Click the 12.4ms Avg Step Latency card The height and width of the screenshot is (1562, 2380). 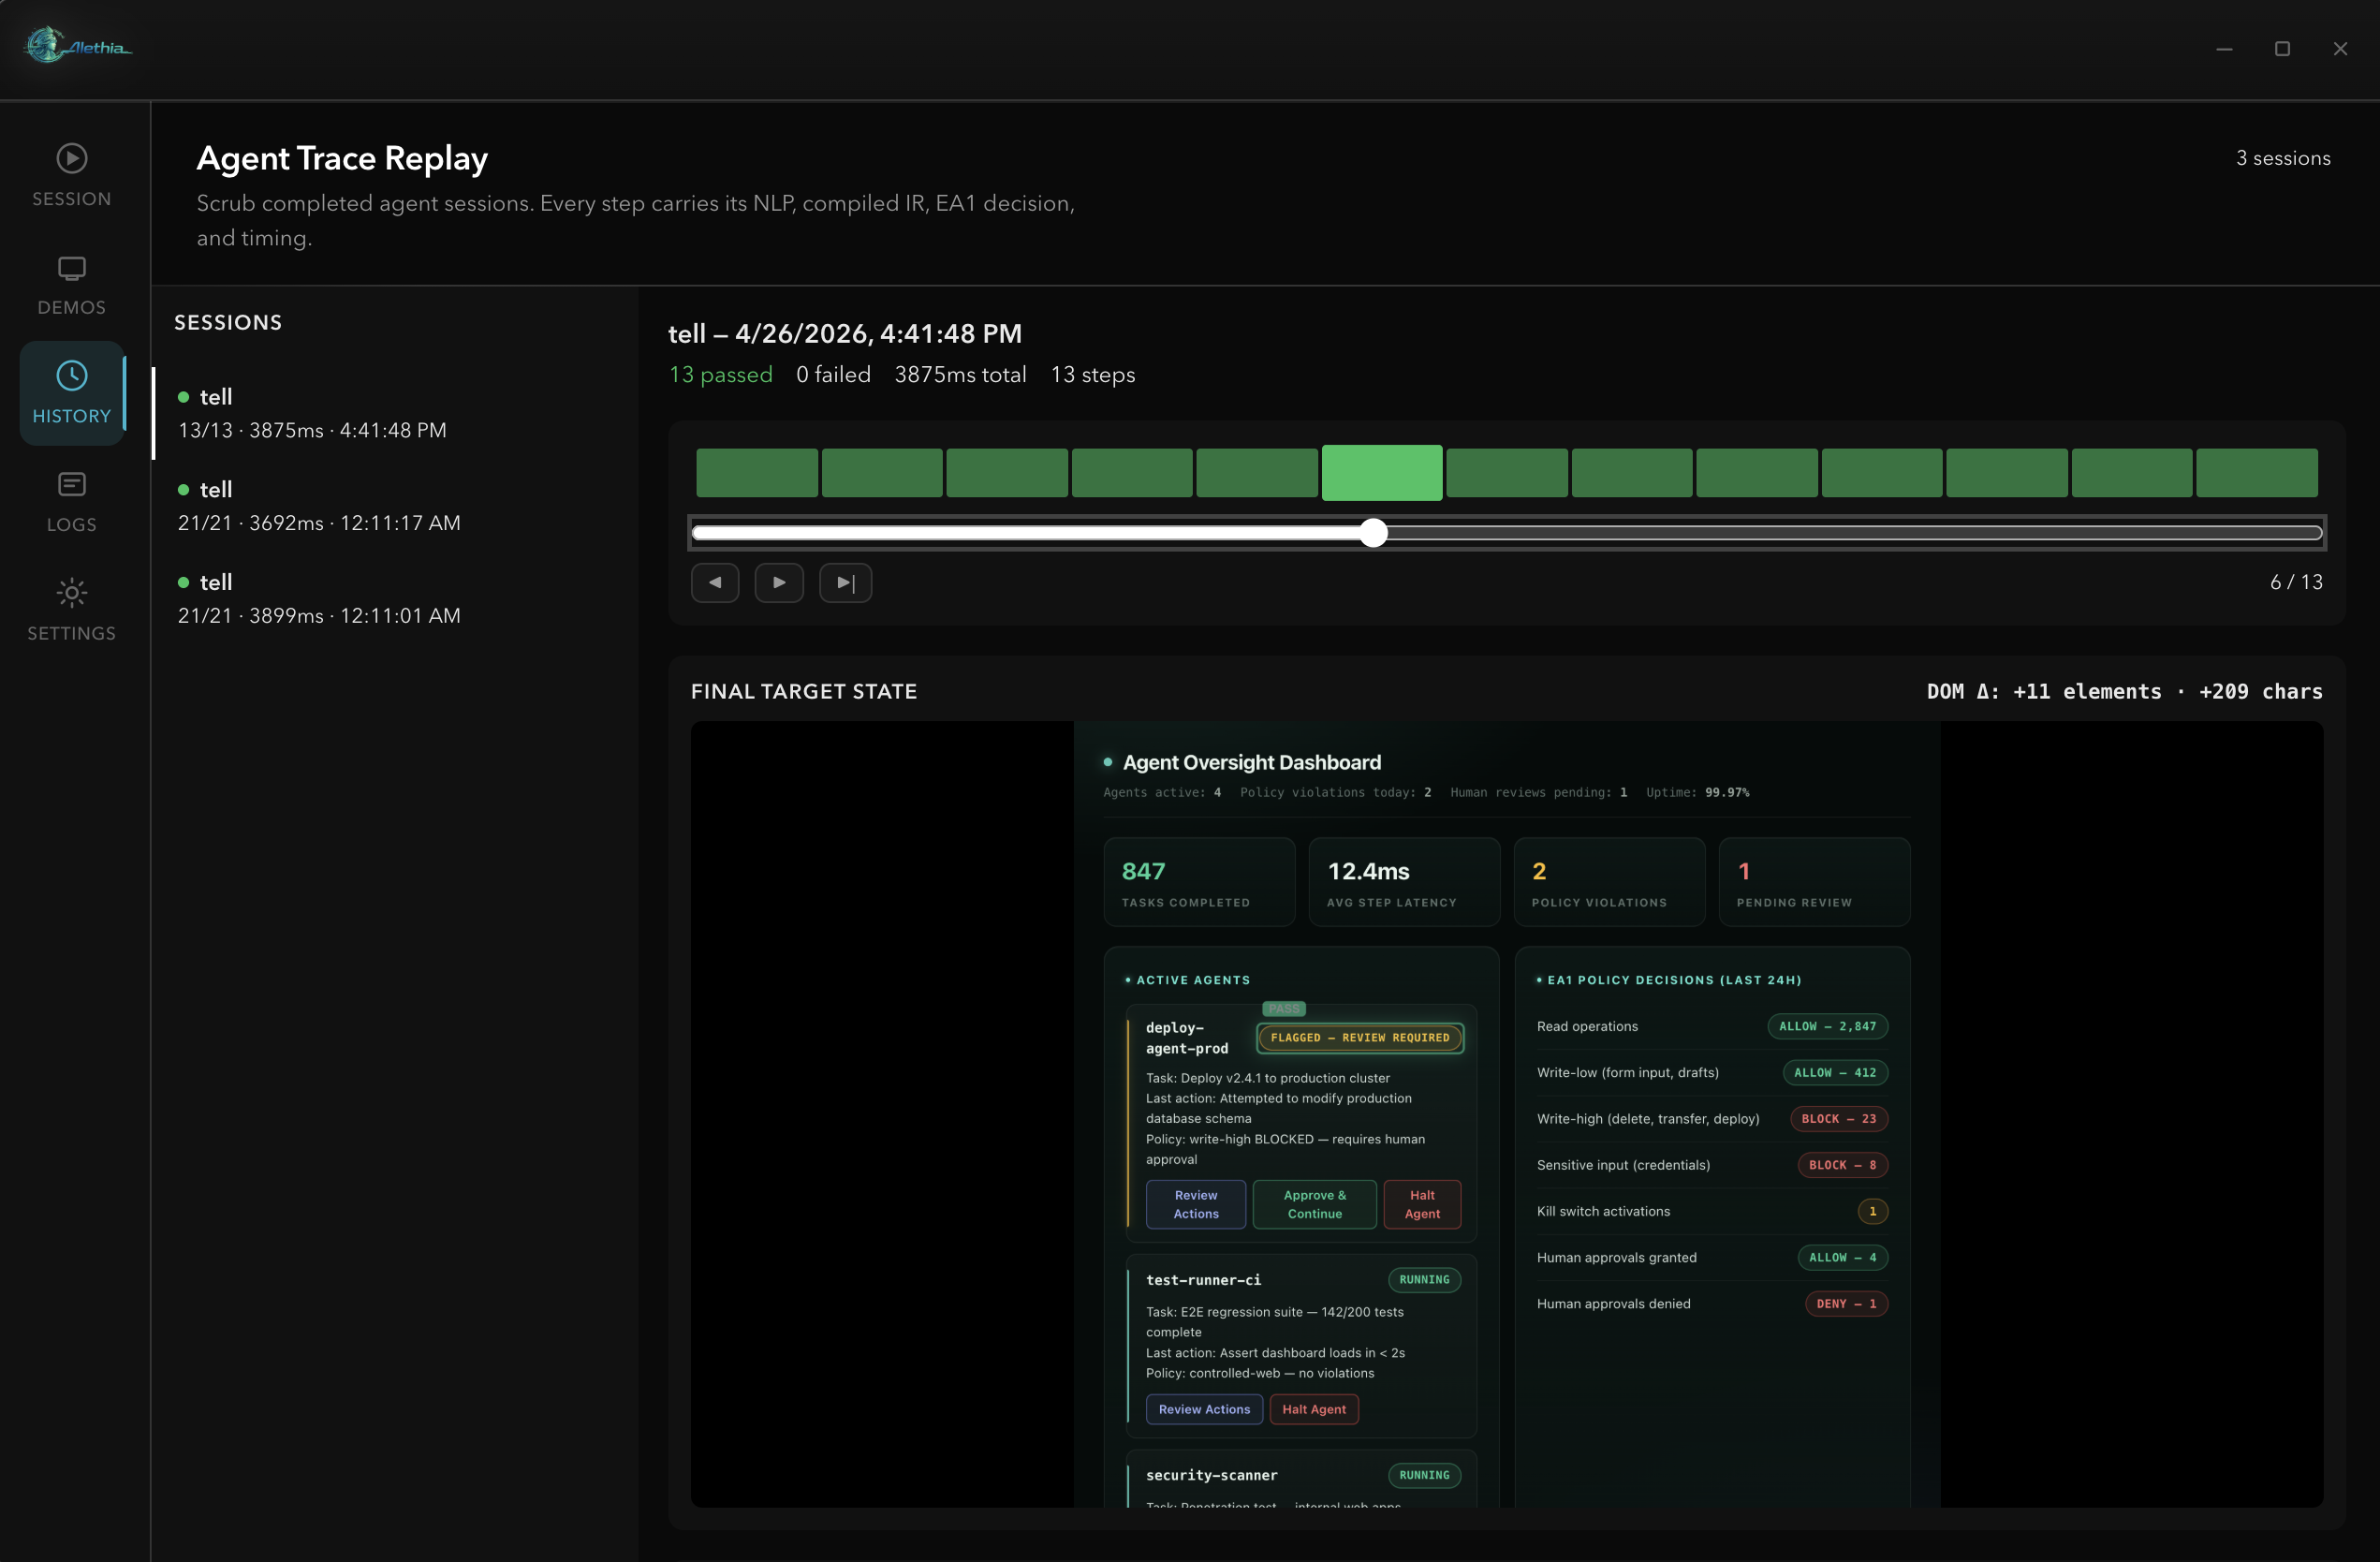coord(1404,882)
